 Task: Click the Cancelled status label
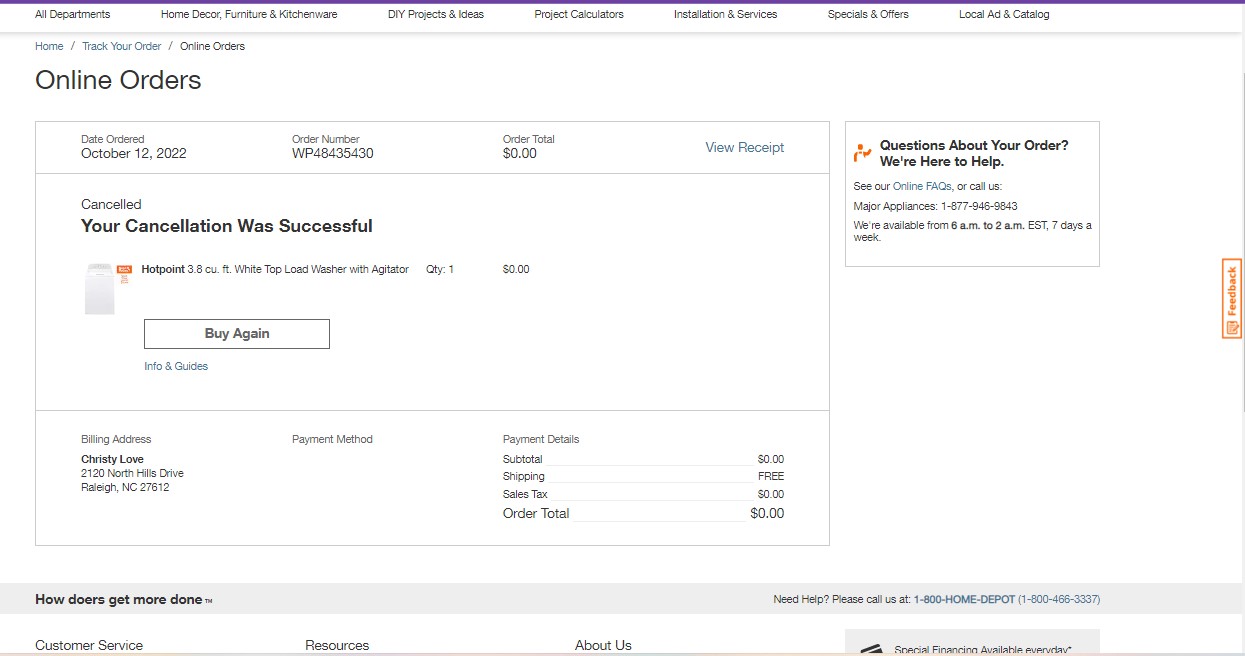pyautogui.click(x=111, y=204)
